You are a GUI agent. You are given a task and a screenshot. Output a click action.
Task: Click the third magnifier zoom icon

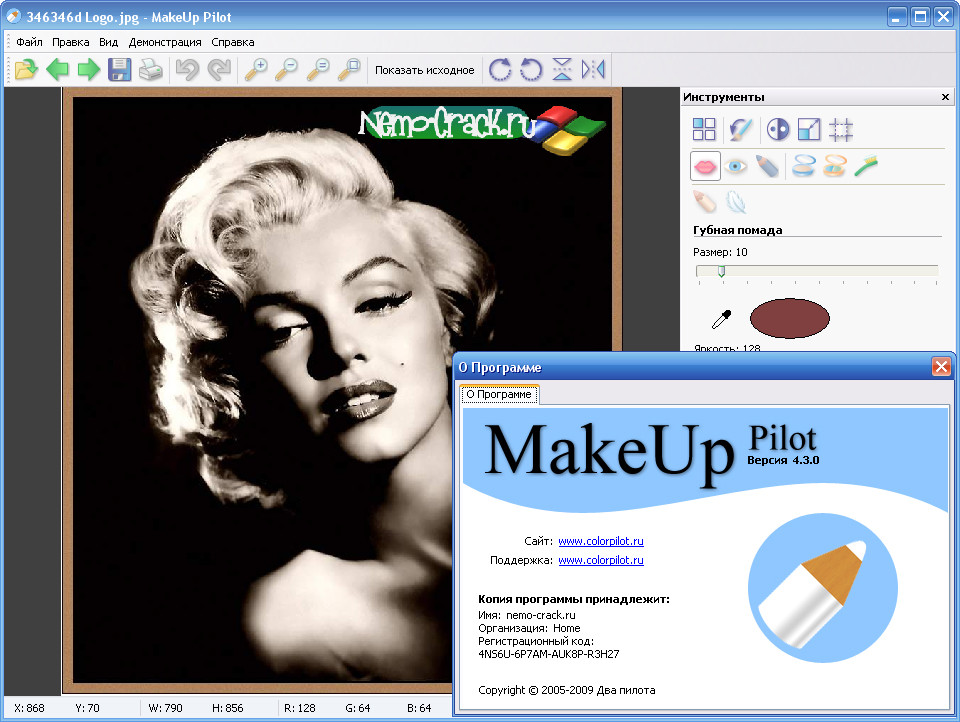click(x=318, y=69)
